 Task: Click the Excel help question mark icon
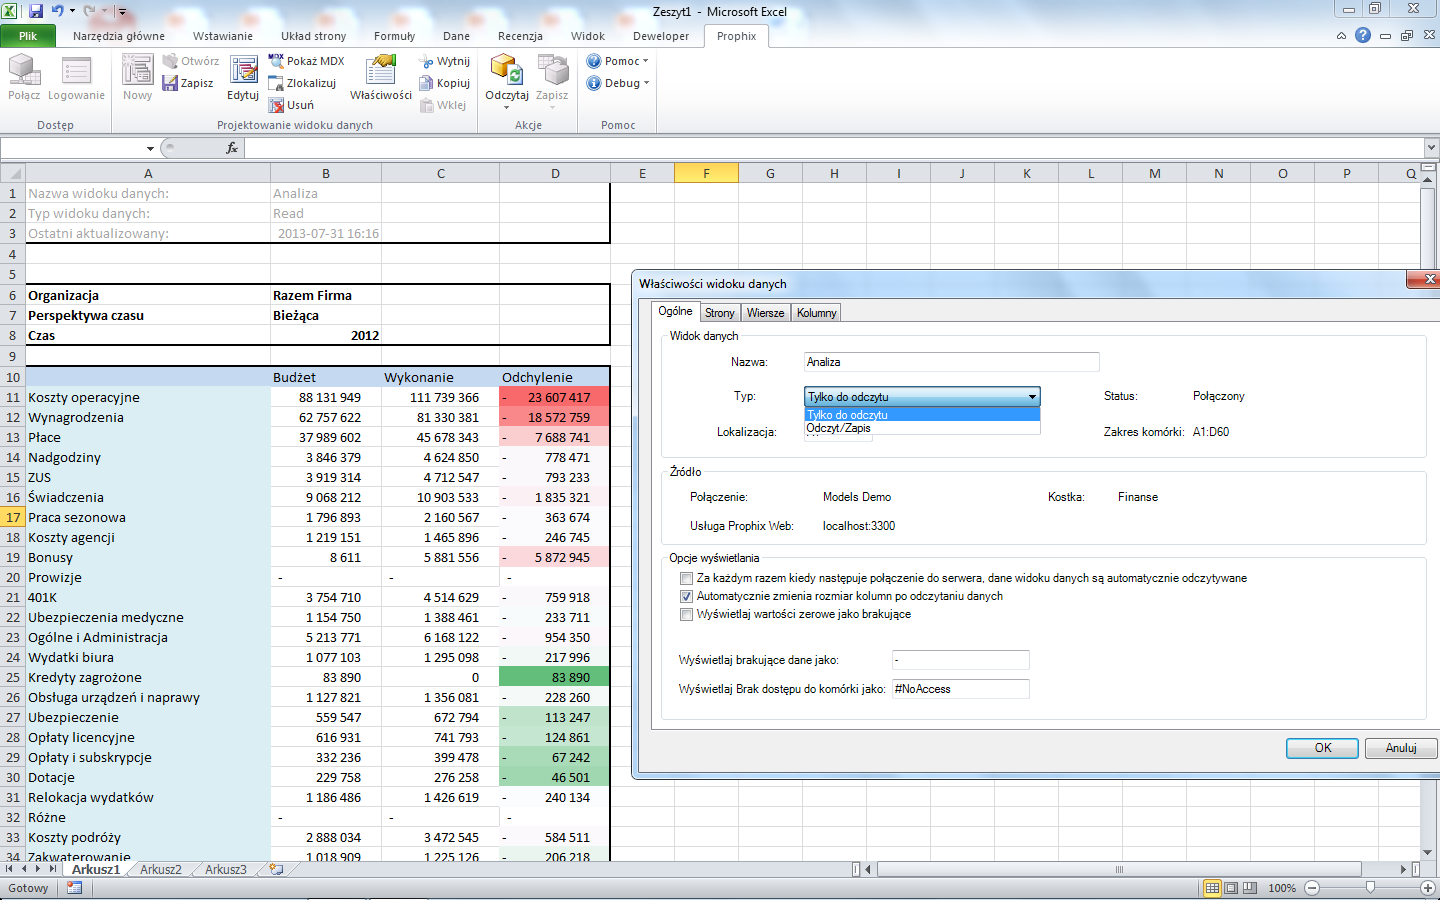pos(1363,35)
